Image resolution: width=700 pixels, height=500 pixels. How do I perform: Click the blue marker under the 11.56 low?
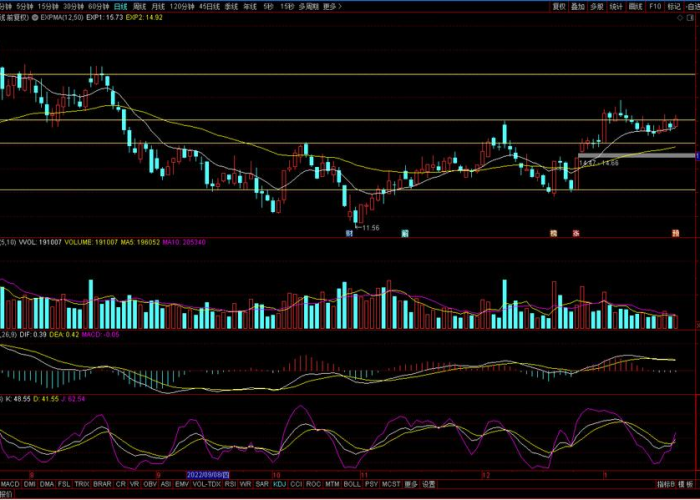point(350,233)
